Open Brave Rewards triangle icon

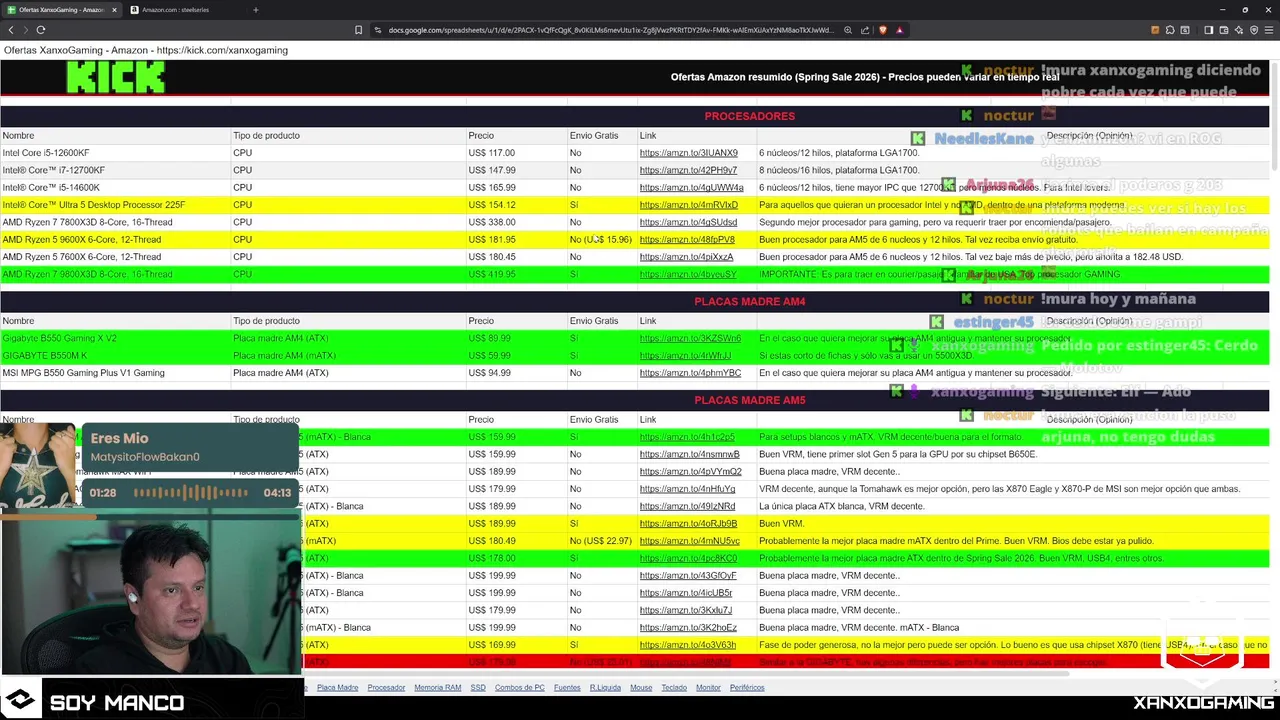(x=899, y=30)
